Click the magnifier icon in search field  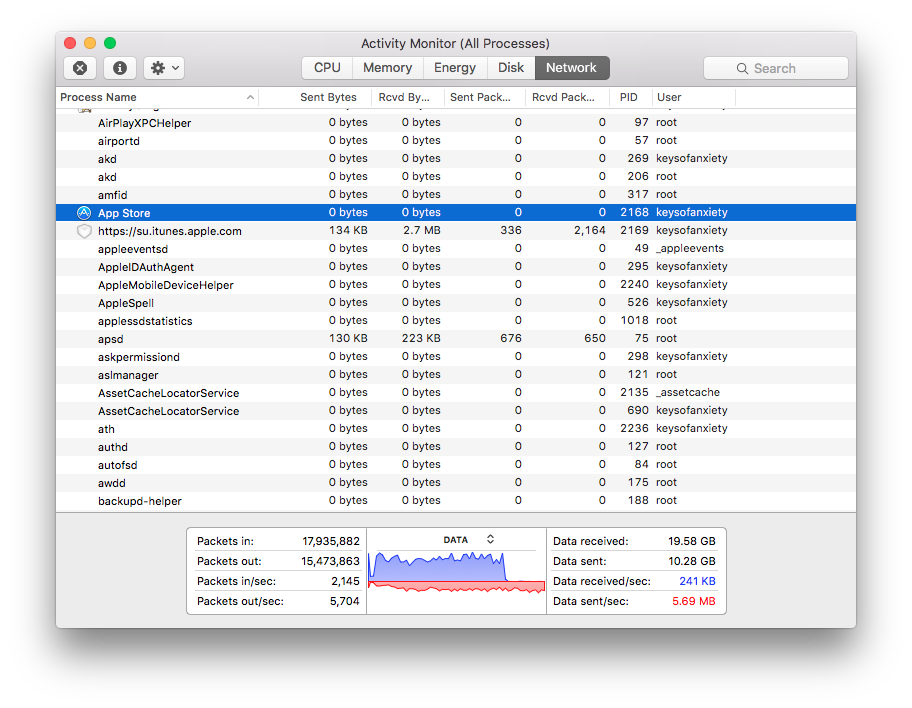tap(742, 69)
